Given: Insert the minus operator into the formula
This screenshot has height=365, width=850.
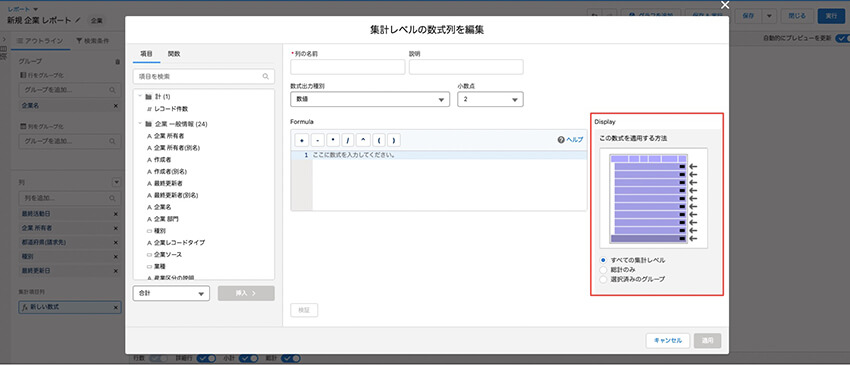Looking at the screenshot, I should click(x=317, y=140).
